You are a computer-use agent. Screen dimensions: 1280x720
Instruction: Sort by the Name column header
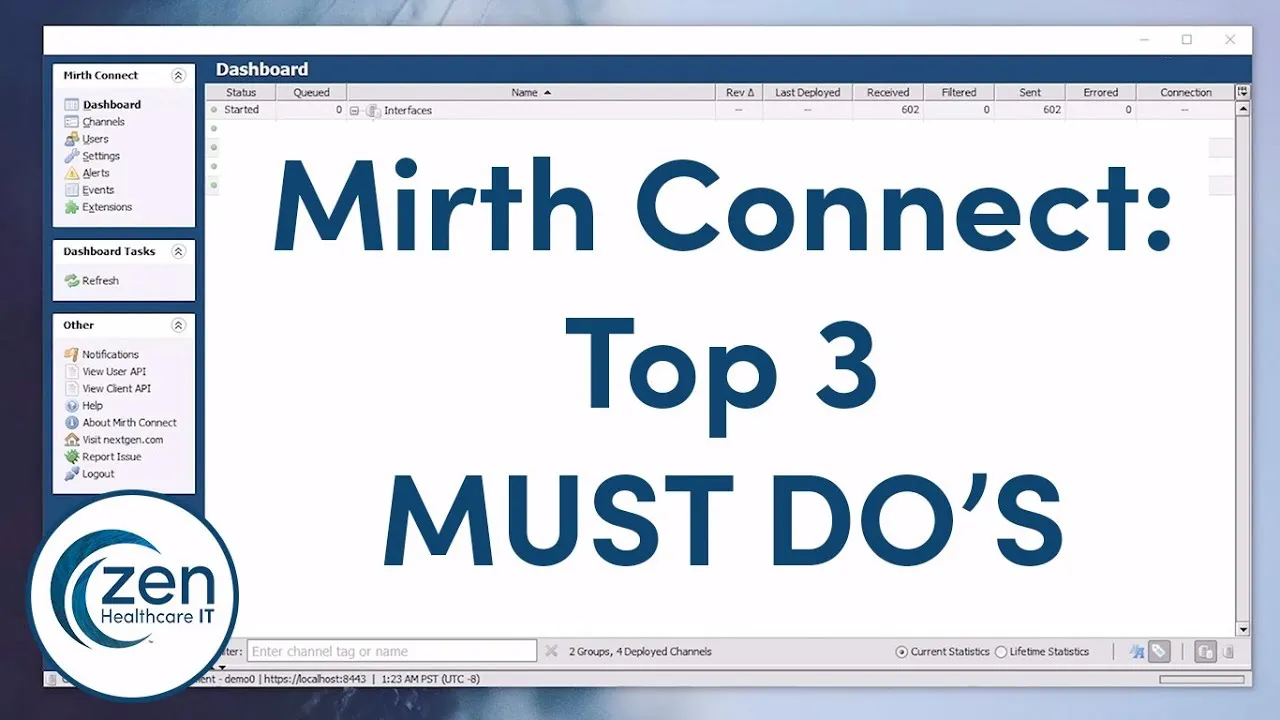[531, 92]
